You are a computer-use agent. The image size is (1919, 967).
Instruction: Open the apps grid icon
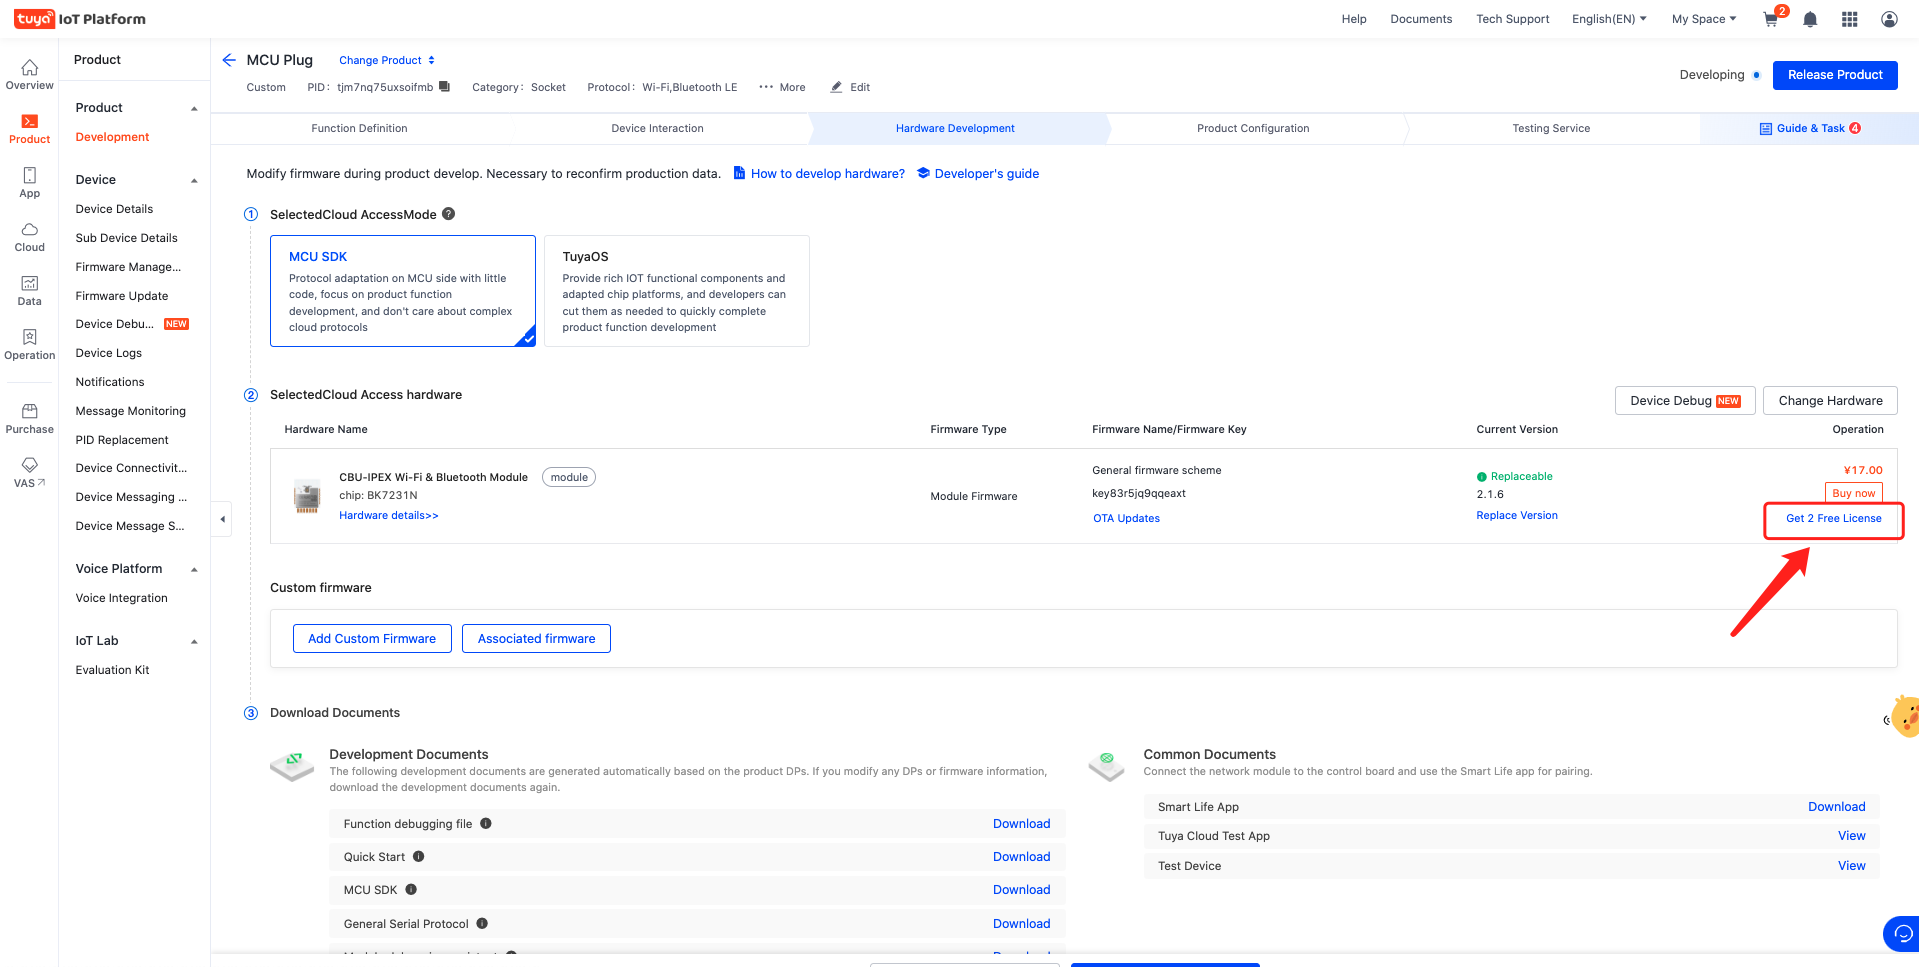pyautogui.click(x=1849, y=19)
